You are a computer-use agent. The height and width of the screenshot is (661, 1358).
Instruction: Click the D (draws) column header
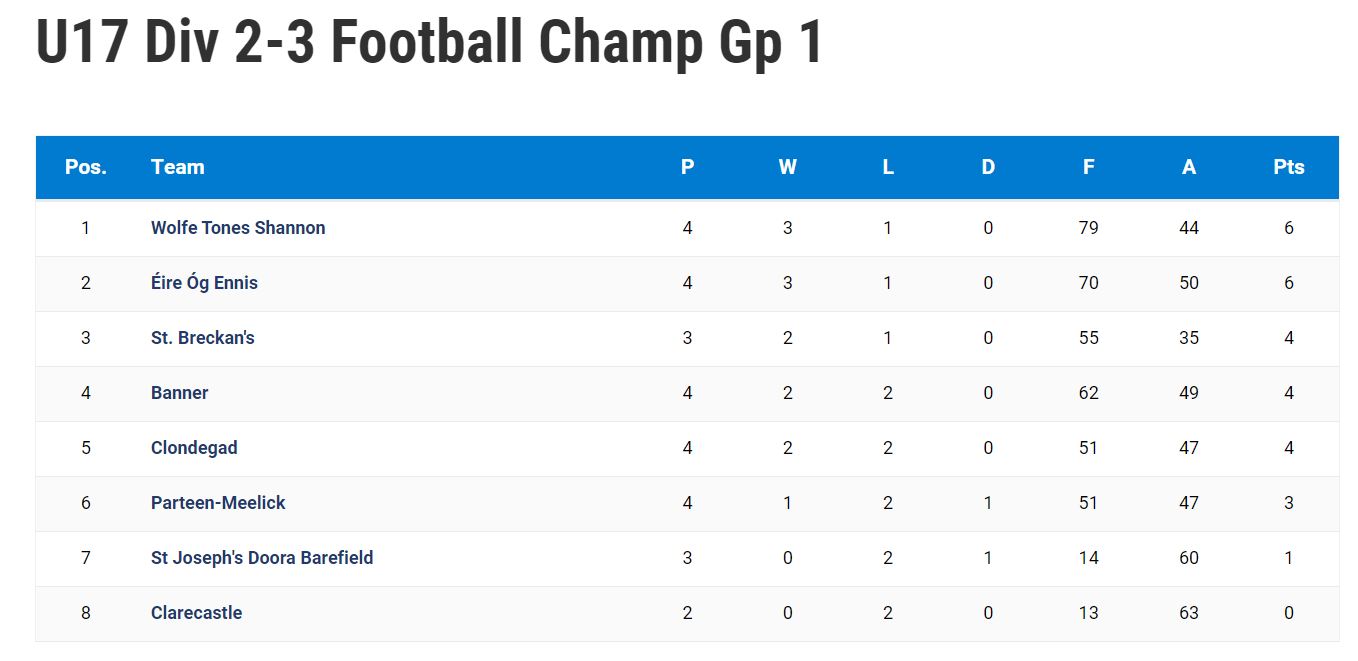click(988, 167)
